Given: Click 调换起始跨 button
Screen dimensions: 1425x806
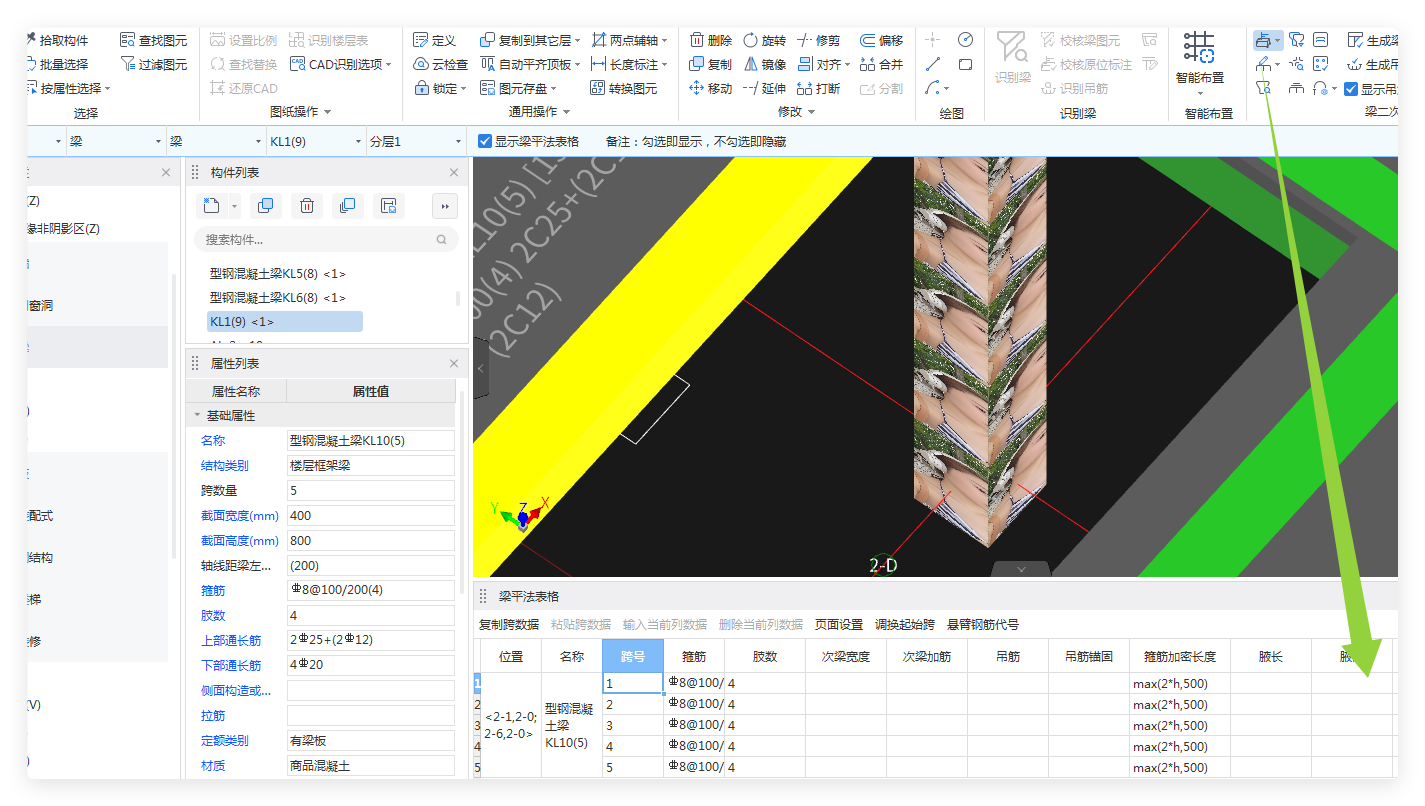Looking at the screenshot, I should pos(905,624).
